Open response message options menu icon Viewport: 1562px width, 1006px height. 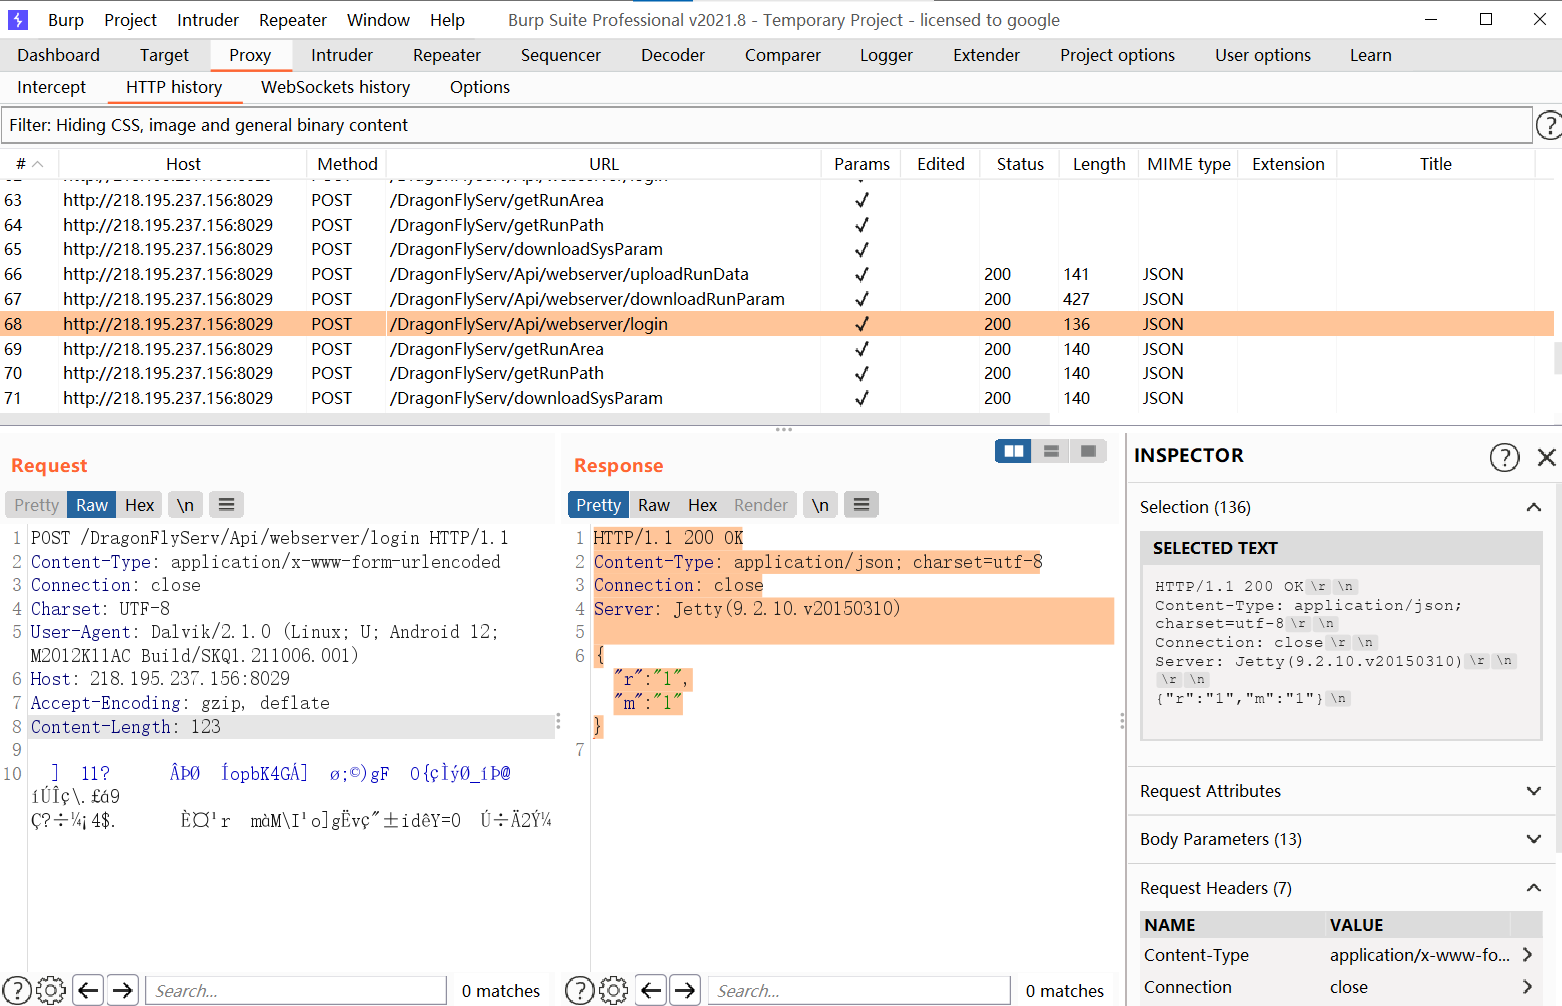[x=861, y=505]
